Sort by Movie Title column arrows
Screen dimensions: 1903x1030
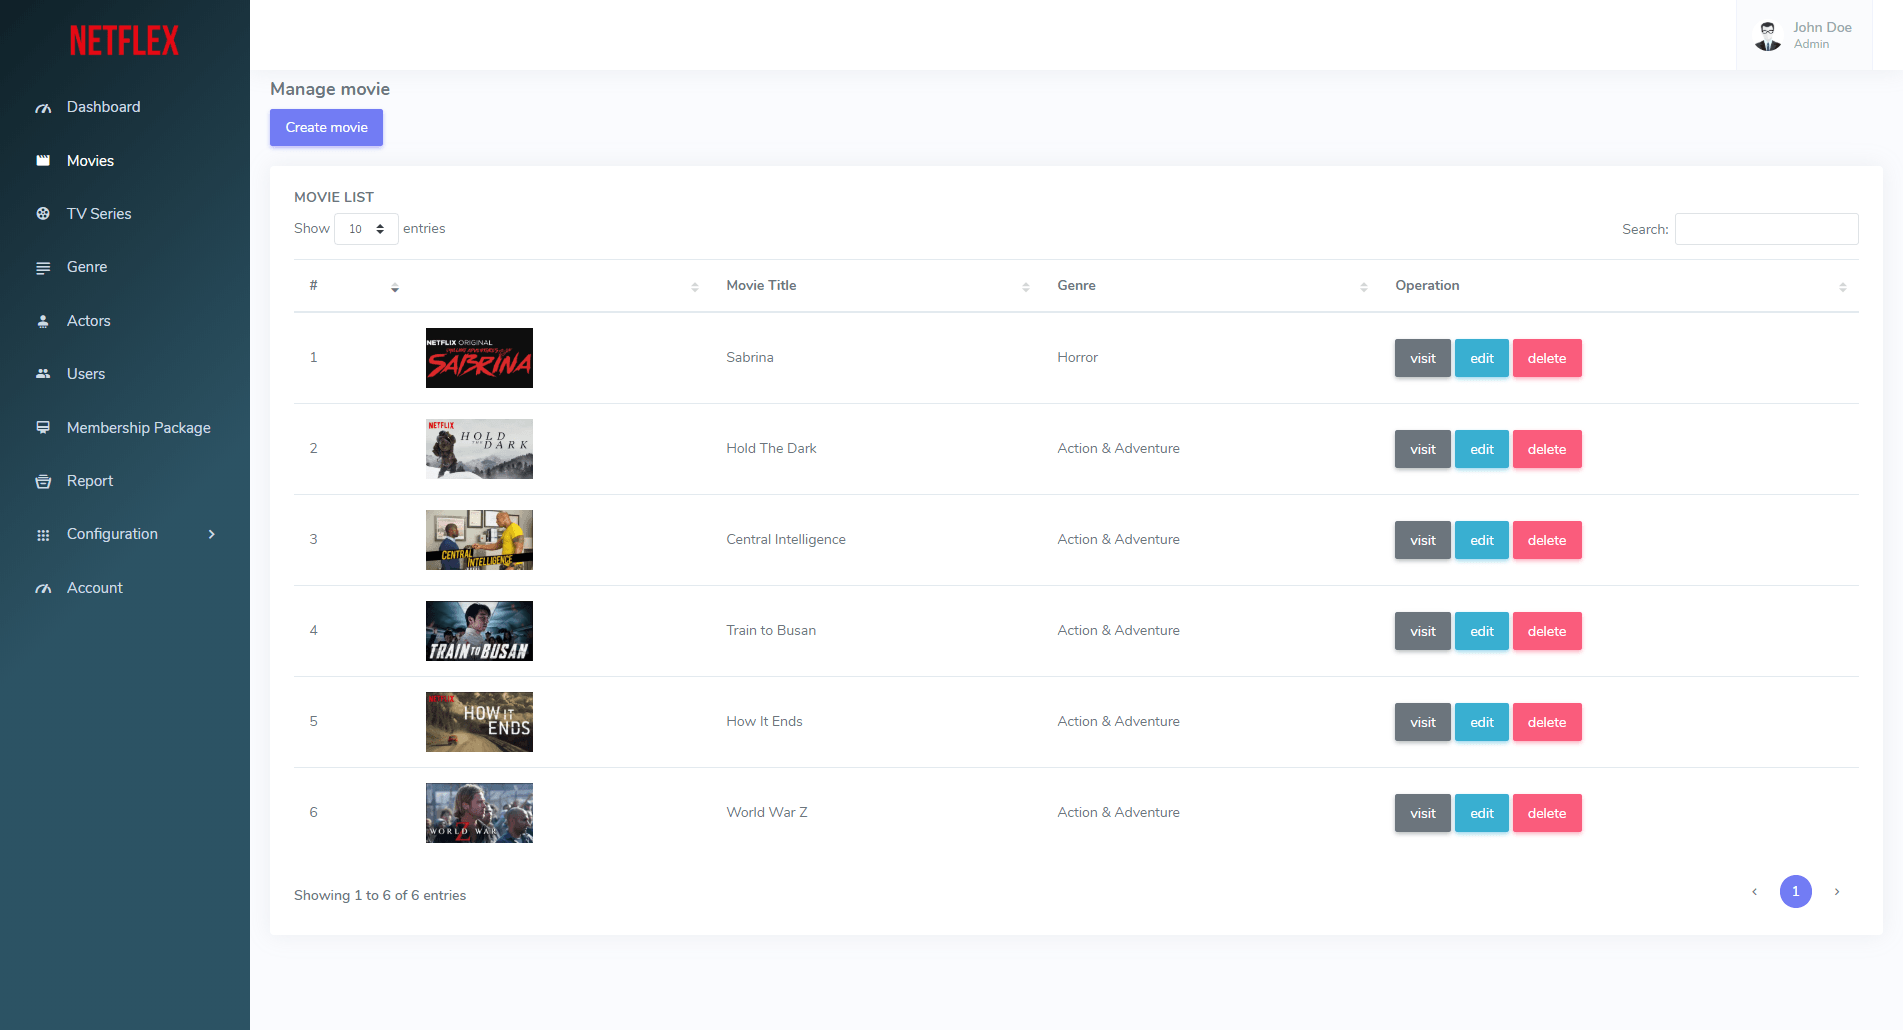coord(1026,287)
